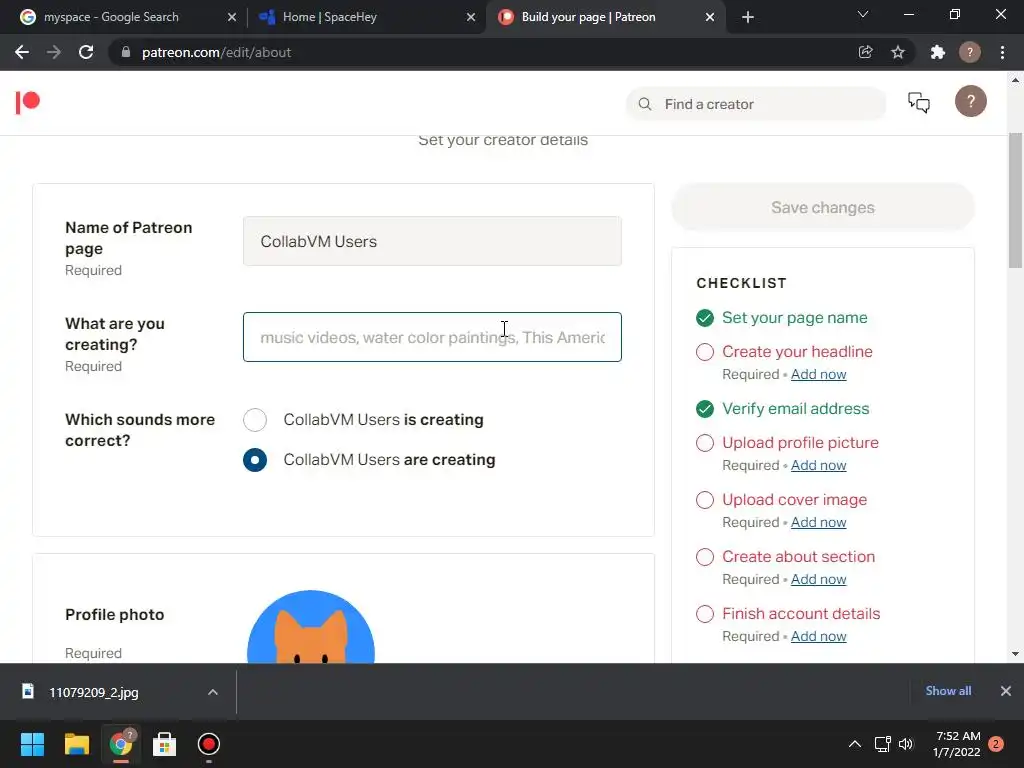The image size is (1024, 768).
Task: Close the myspace Google Search tab
Action: (x=232, y=17)
